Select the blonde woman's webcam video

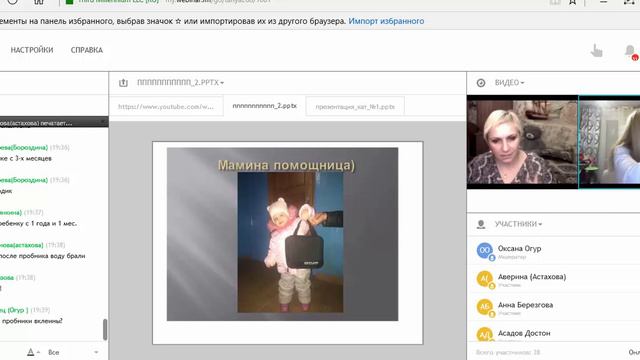522,142
